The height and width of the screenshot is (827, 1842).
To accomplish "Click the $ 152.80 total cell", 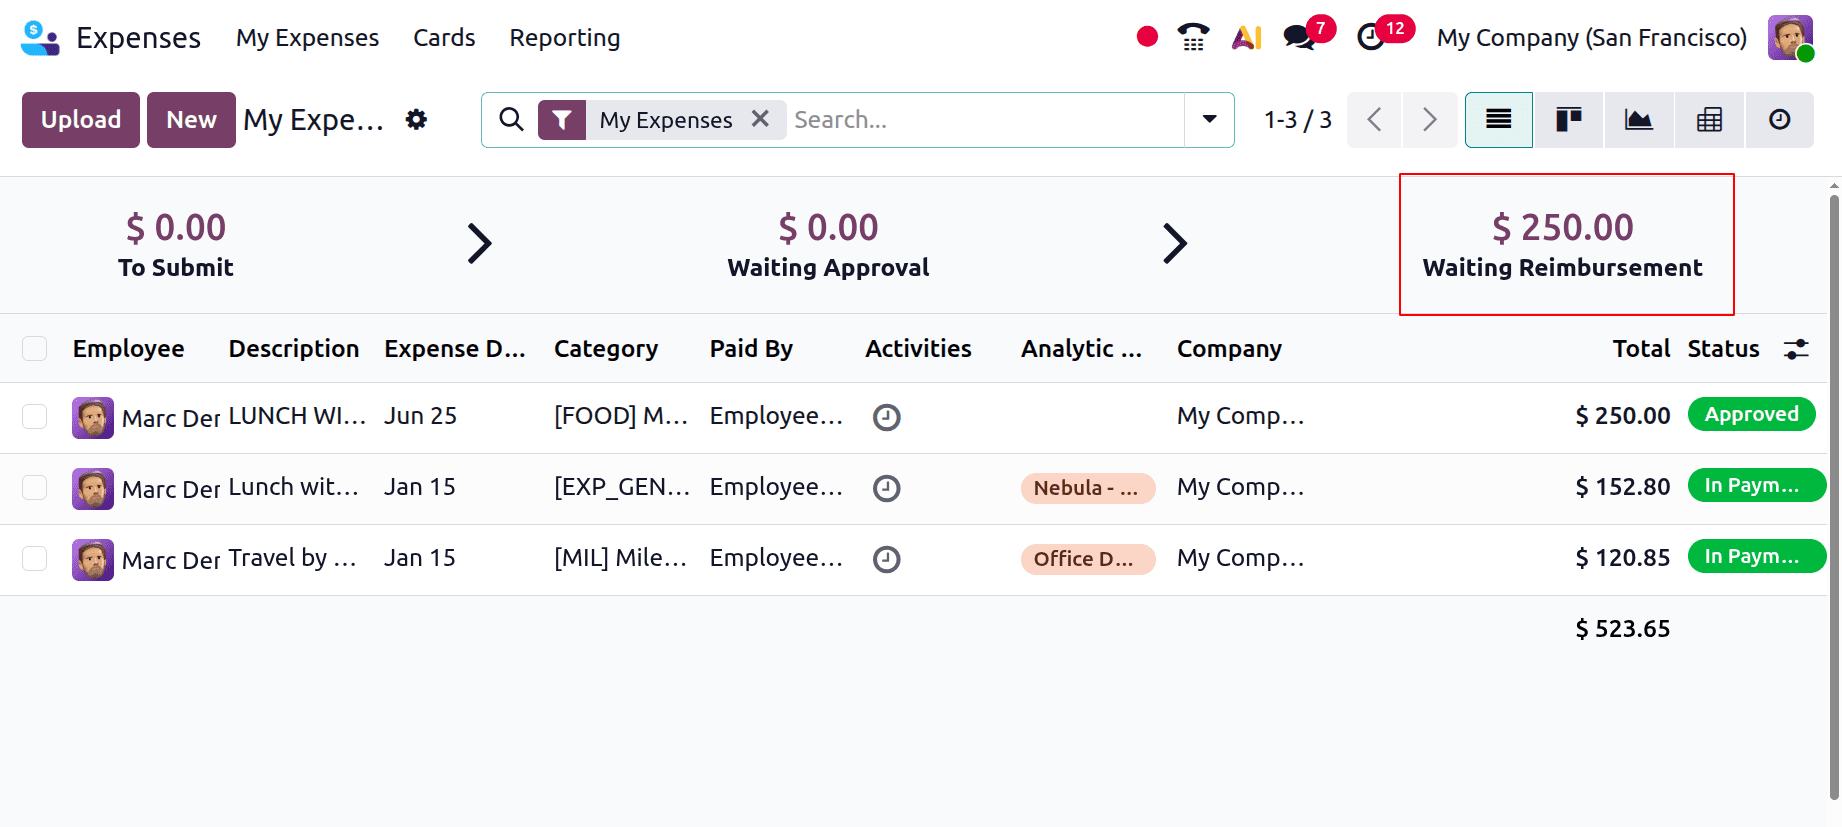I will coord(1622,487).
